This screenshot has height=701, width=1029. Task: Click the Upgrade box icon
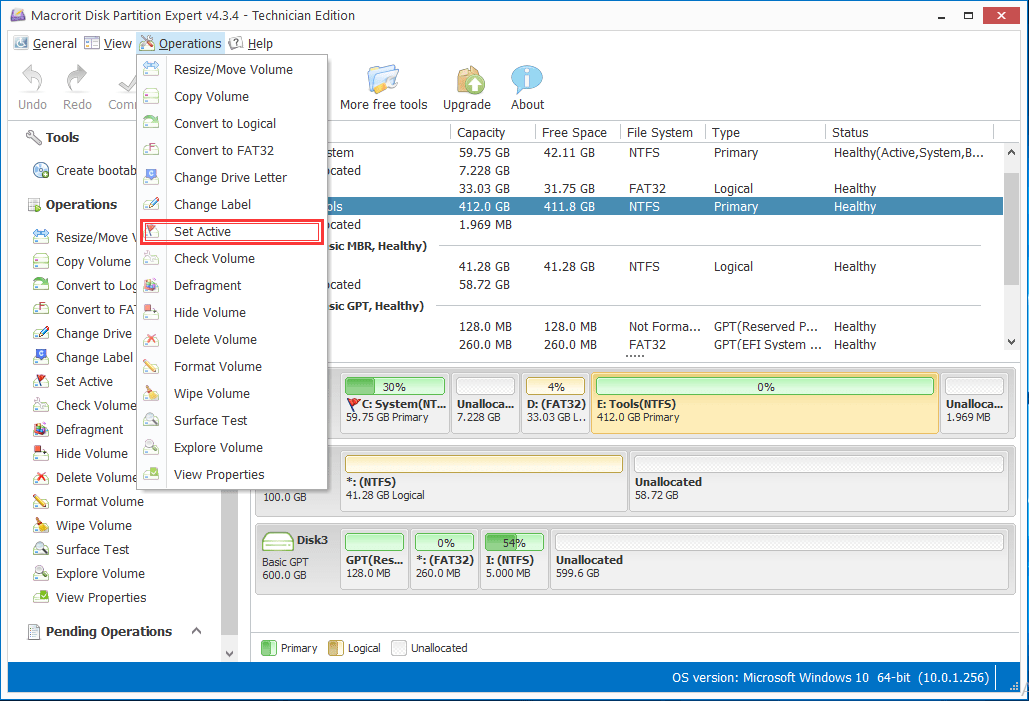point(470,79)
